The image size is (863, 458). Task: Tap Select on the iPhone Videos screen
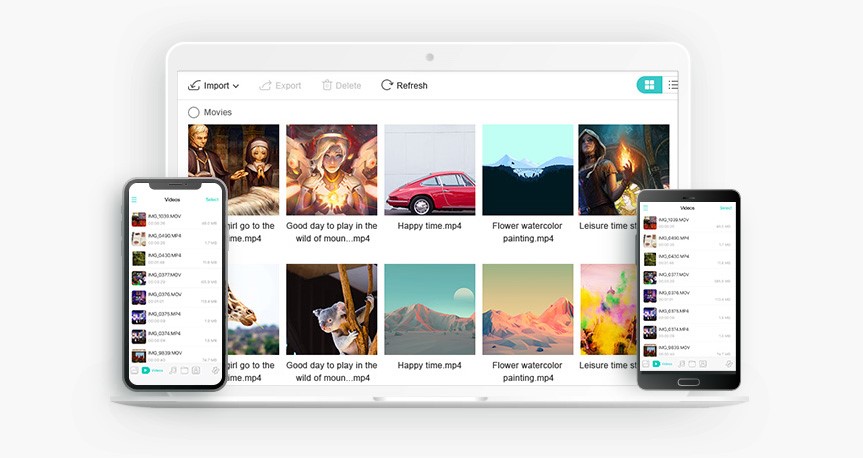click(212, 200)
